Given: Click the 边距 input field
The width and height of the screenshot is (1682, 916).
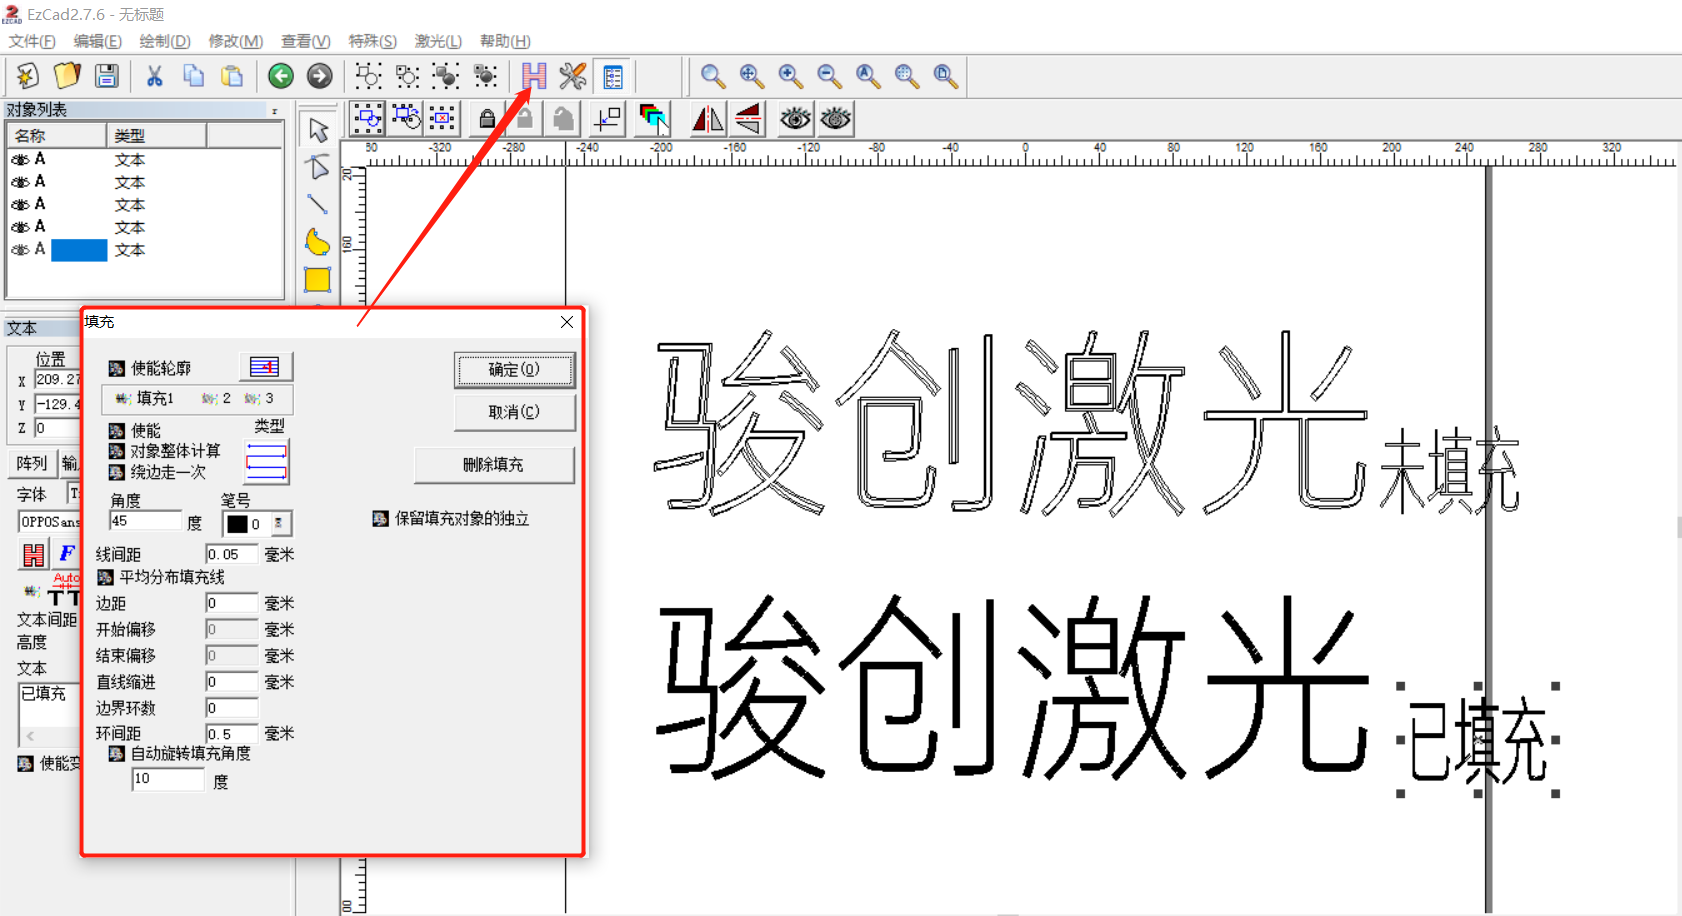Looking at the screenshot, I should pyautogui.click(x=231, y=603).
